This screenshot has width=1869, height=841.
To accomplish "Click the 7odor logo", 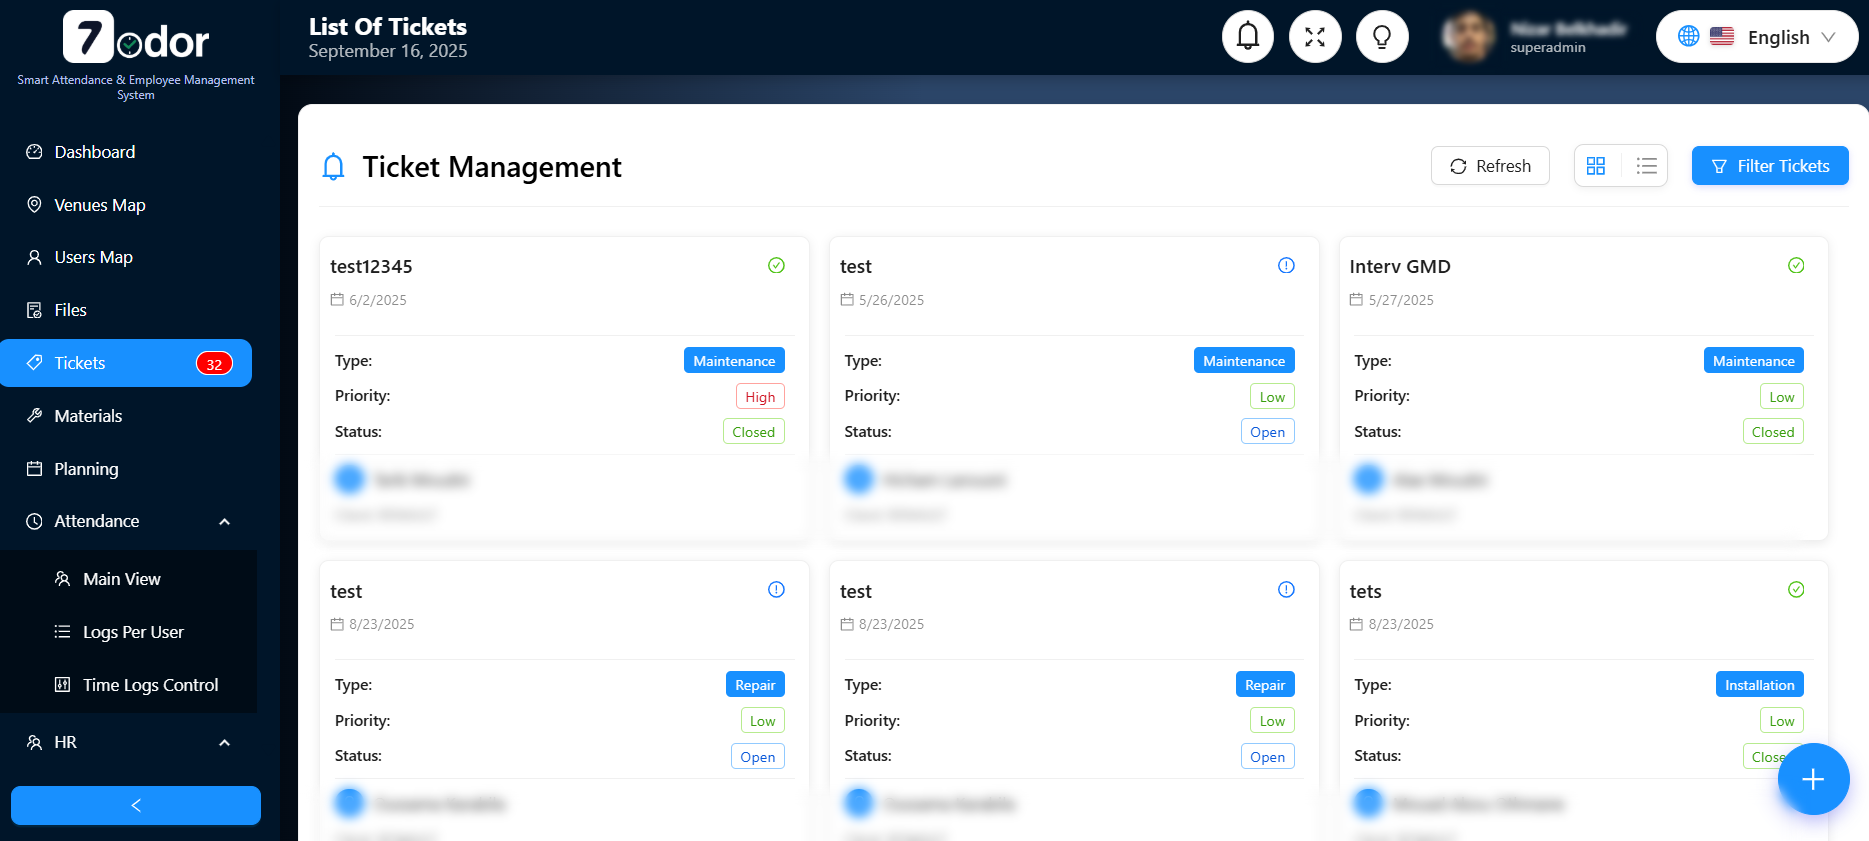I will (136, 39).
